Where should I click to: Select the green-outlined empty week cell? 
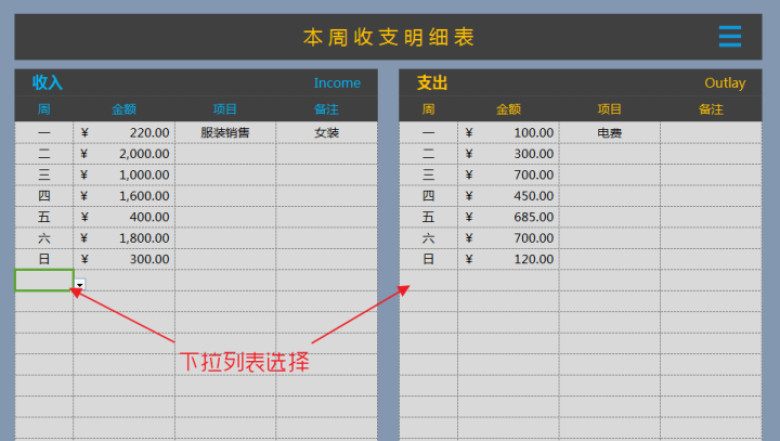(x=44, y=280)
